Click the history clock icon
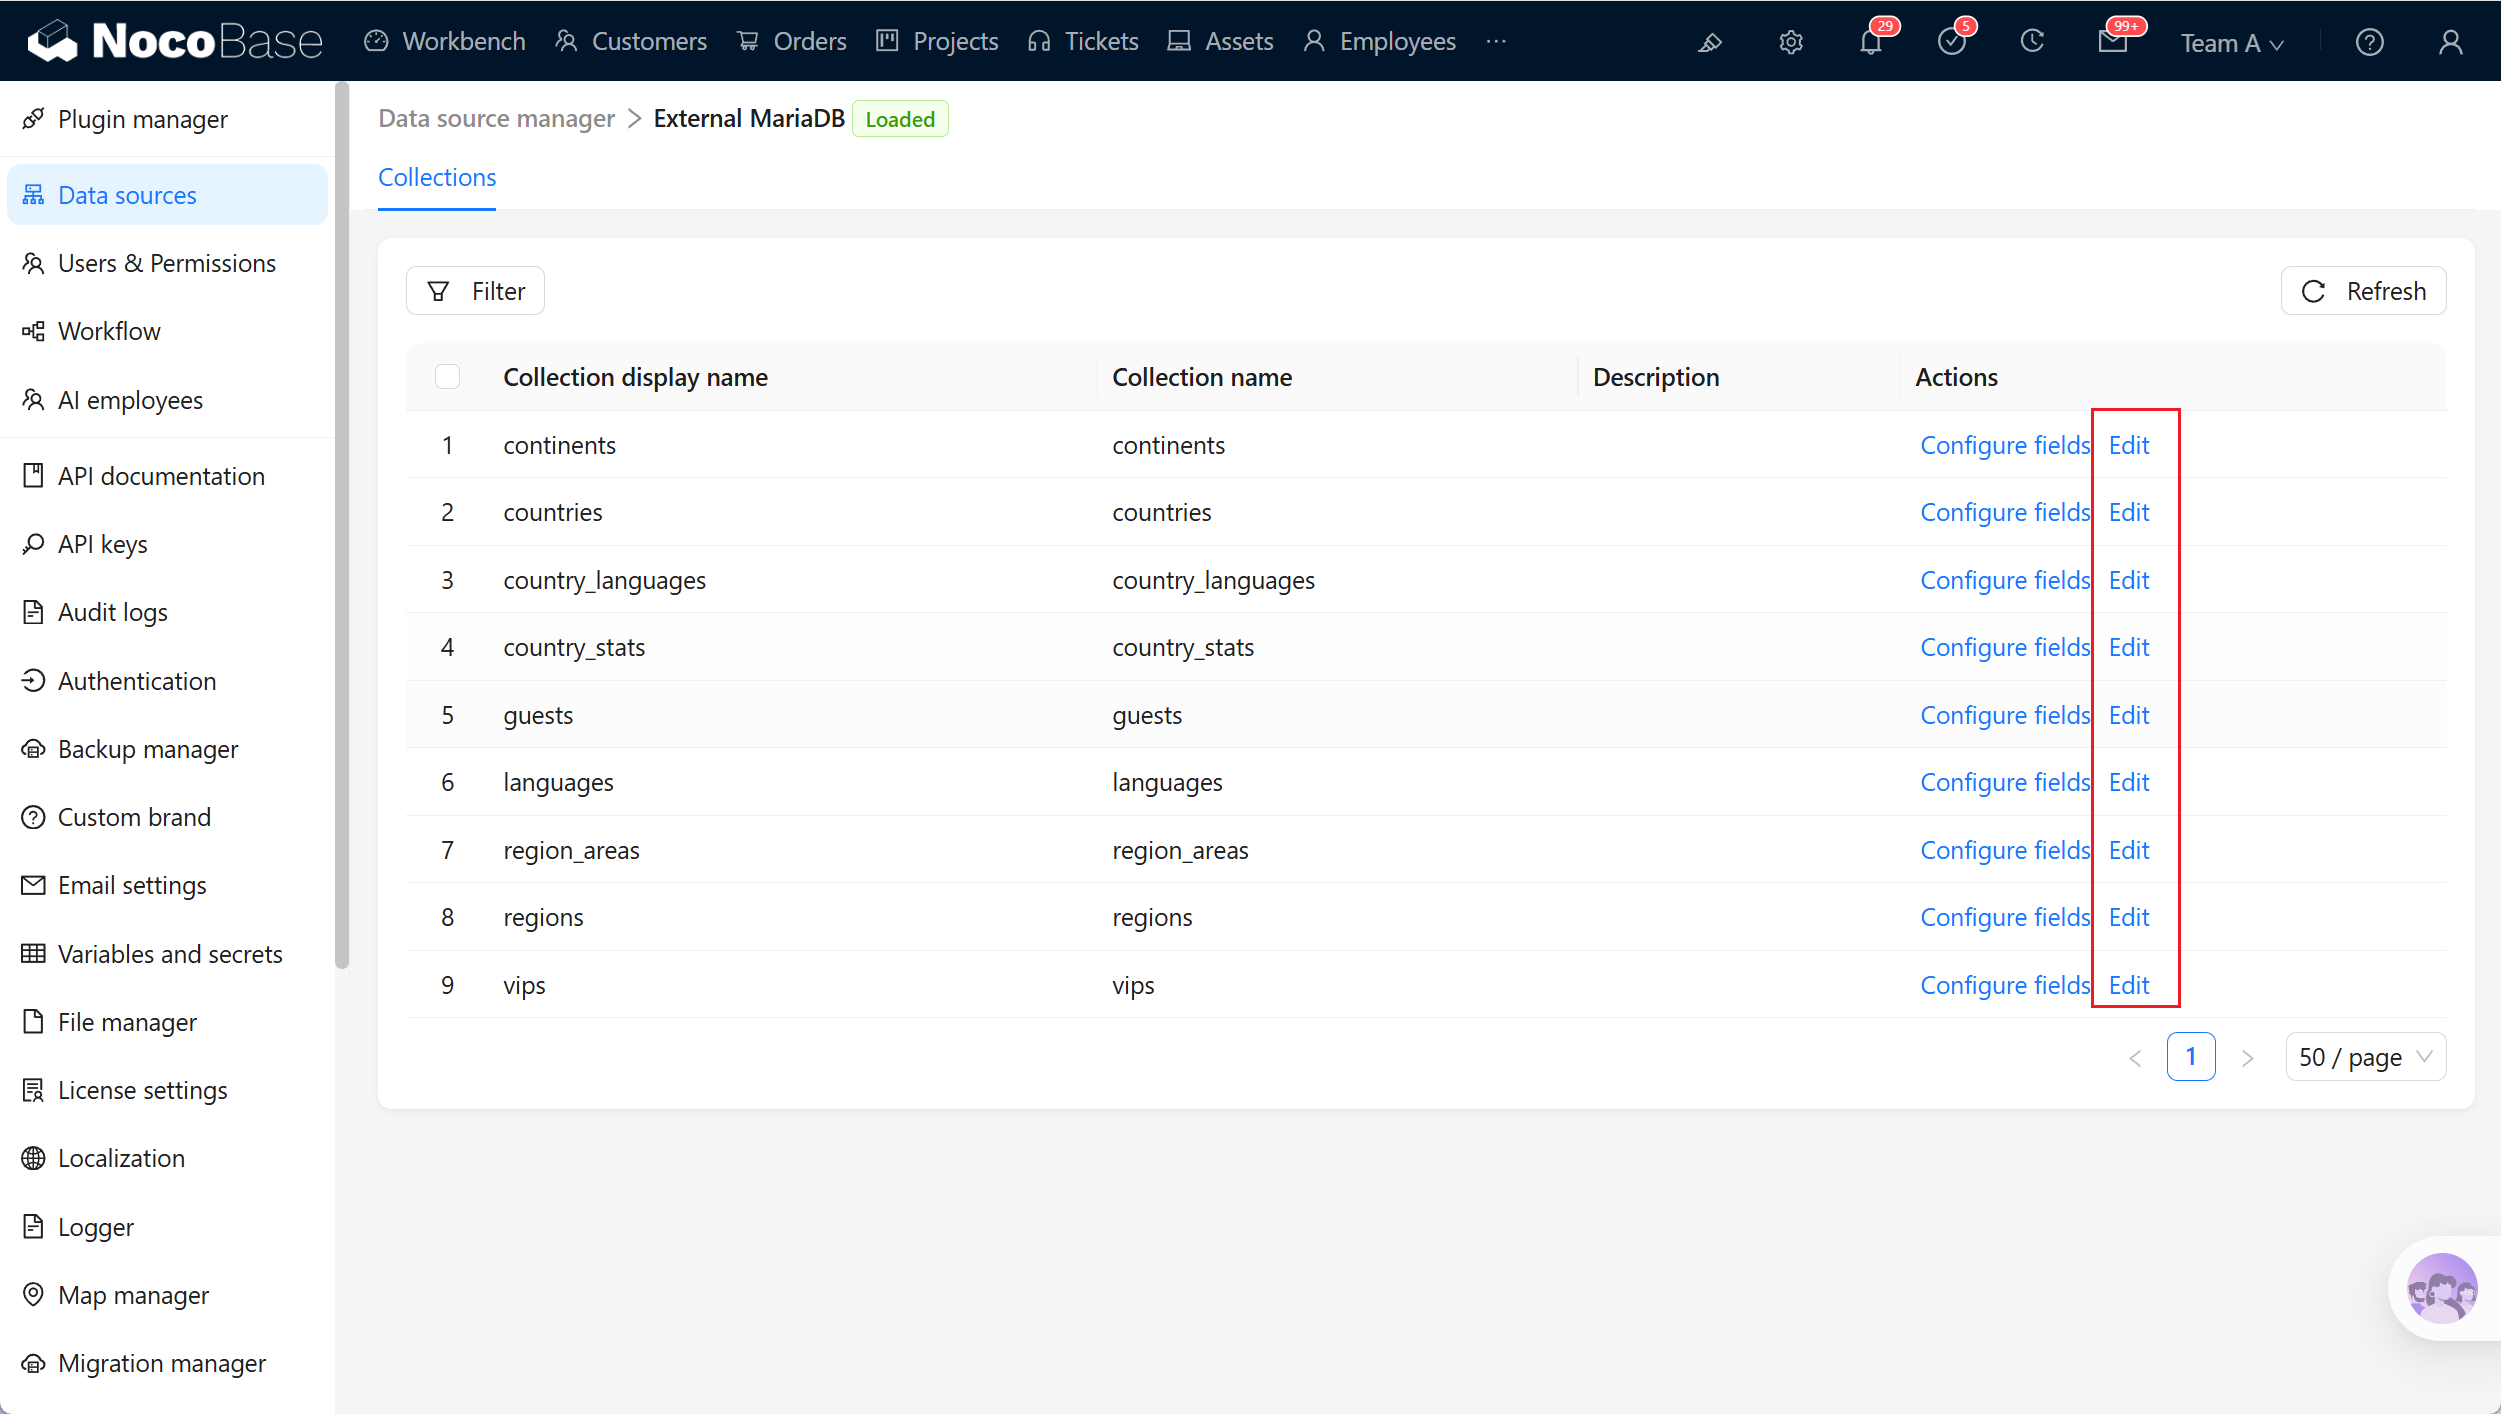Image resolution: width=2501 pixels, height=1414 pixels. tap(2032, 42)
